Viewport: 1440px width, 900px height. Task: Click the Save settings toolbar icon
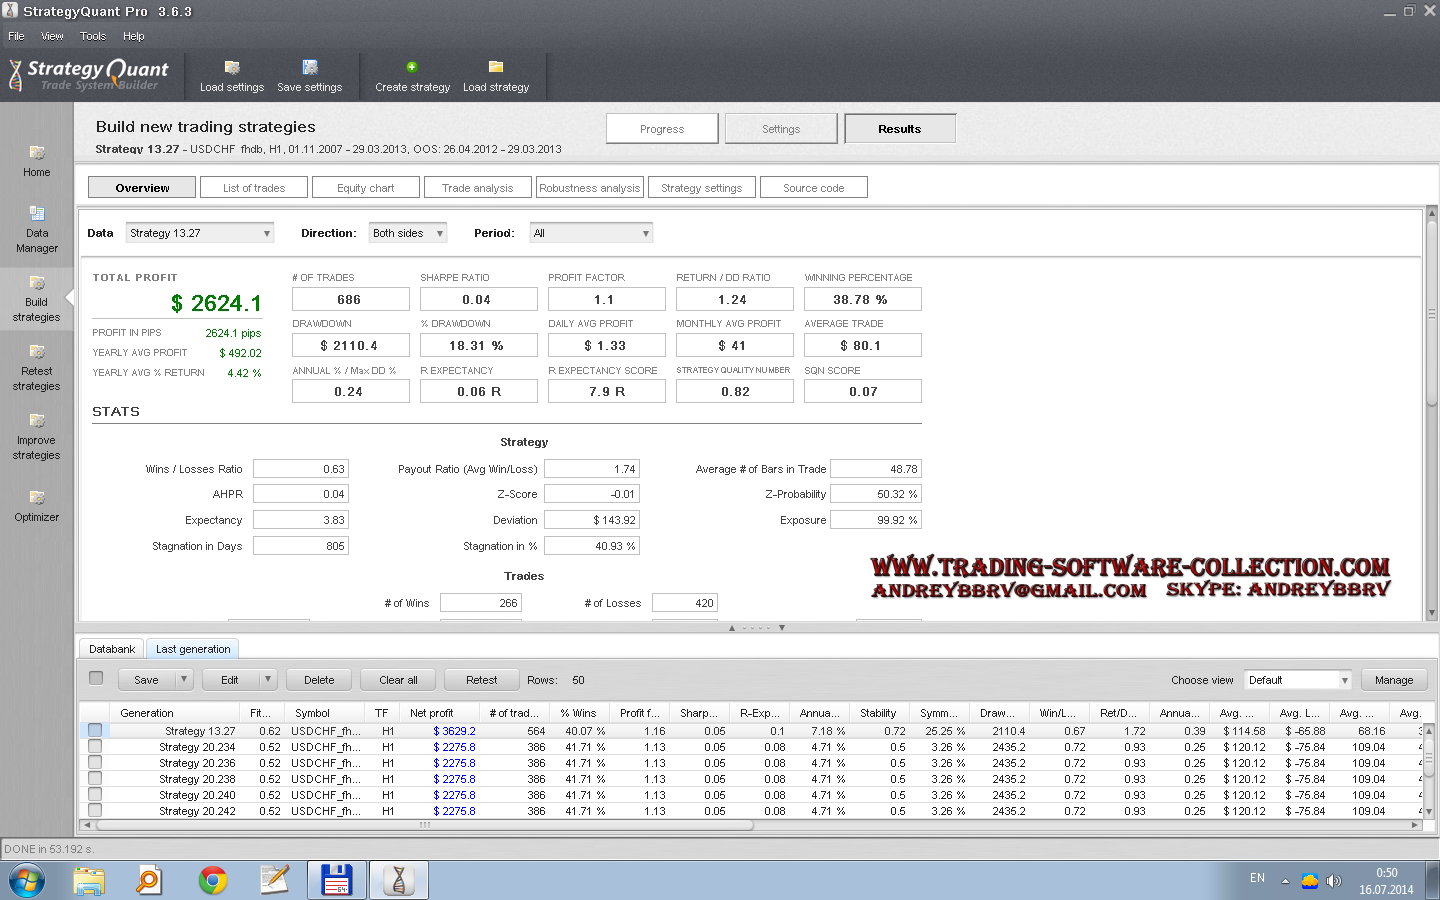(310, 68)
